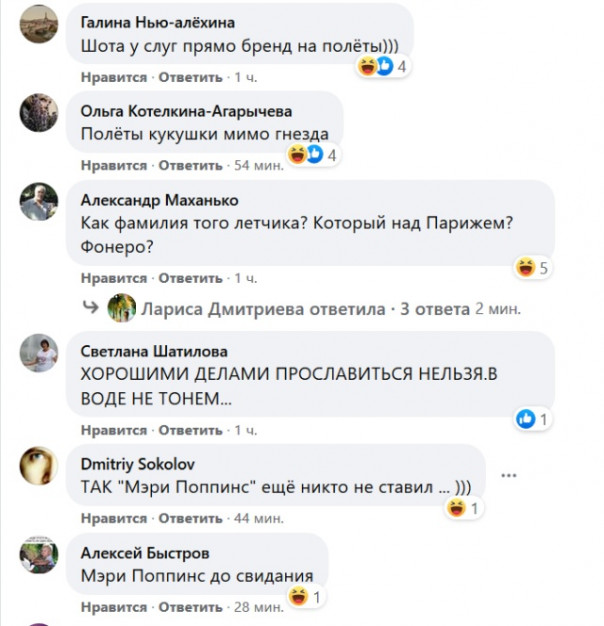Like Галина Нью-алёхина's comment via Нравится

pos(114,77)
